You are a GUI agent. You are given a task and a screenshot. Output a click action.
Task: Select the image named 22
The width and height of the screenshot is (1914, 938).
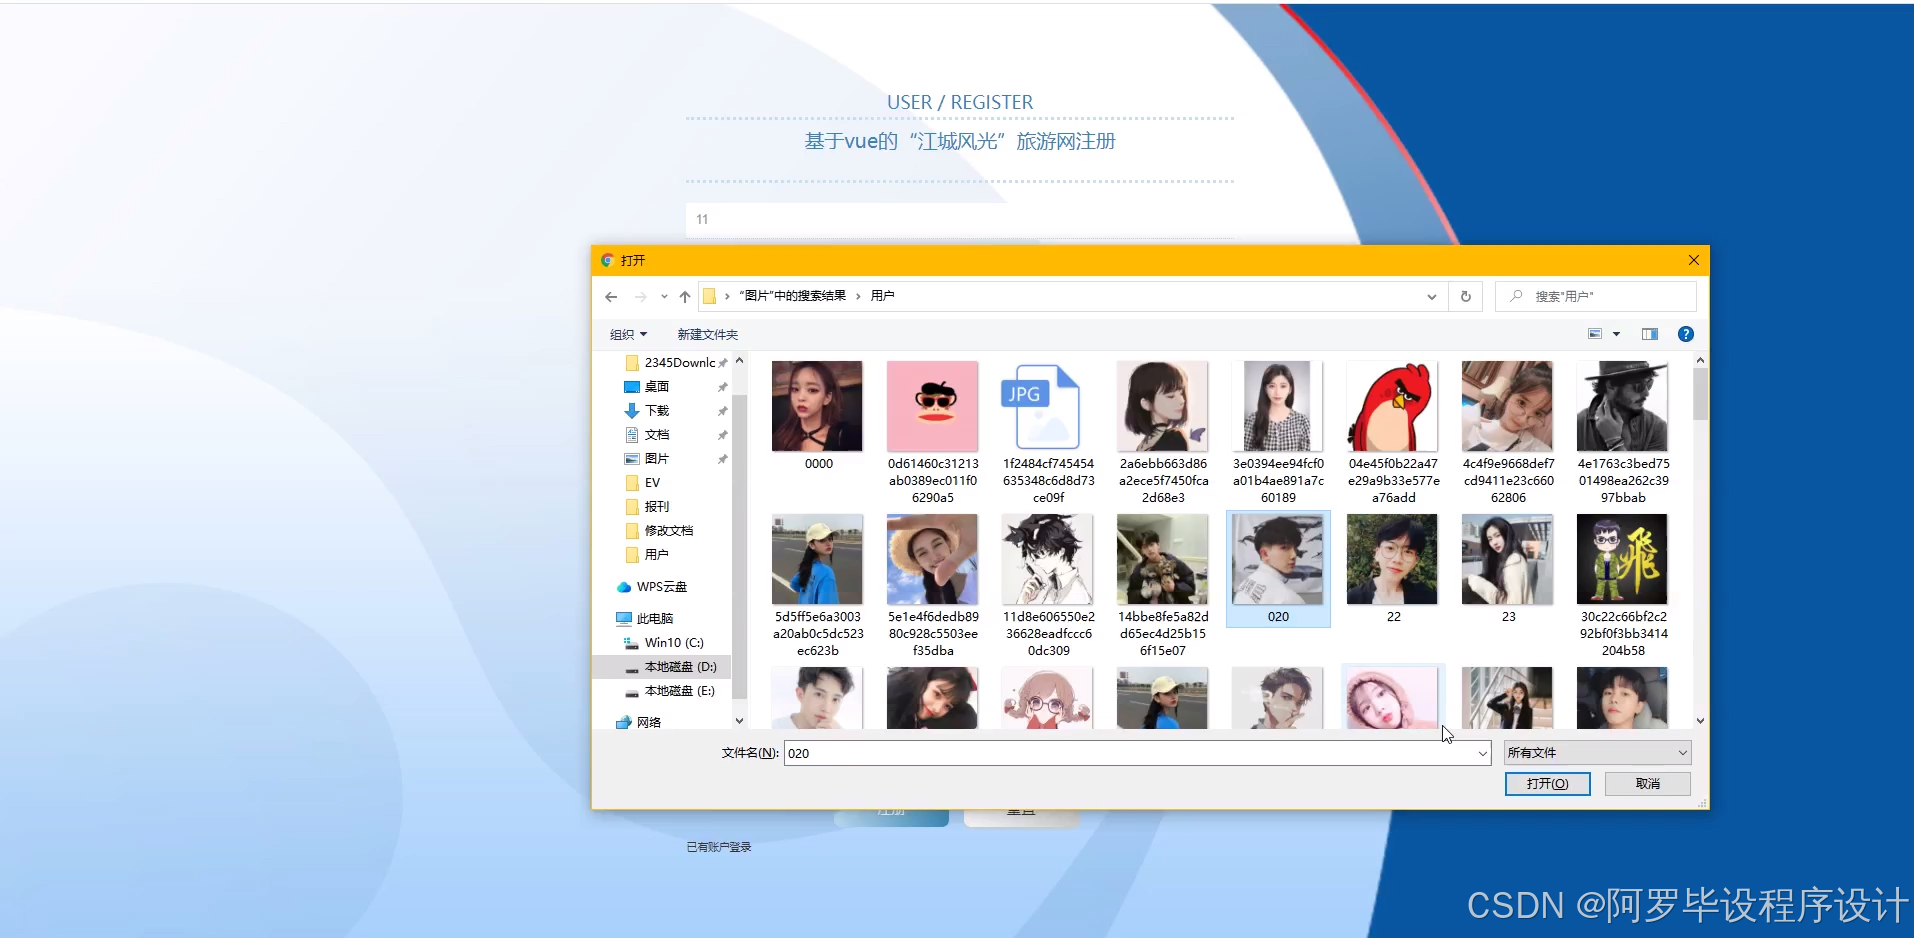click(x=1392, y=569)
